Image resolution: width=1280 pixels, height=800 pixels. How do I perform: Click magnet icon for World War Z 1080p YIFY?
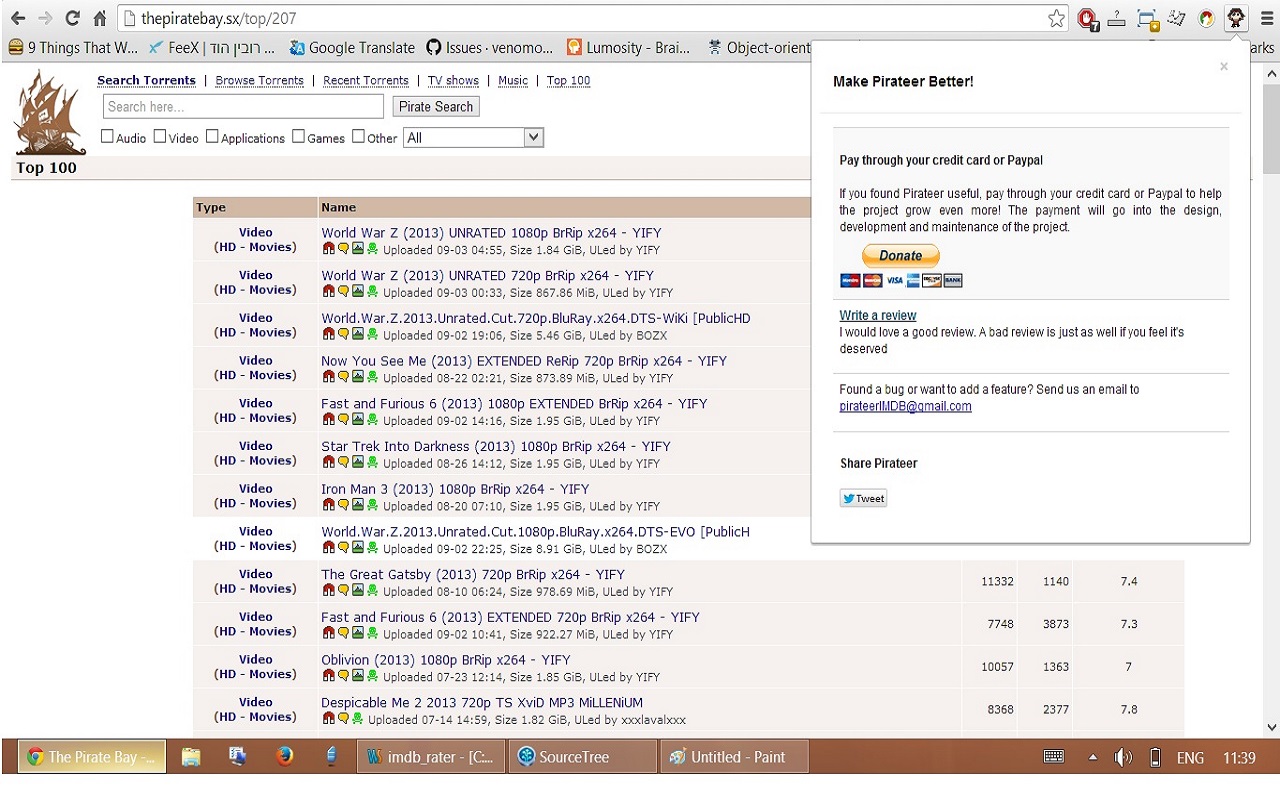329,249
